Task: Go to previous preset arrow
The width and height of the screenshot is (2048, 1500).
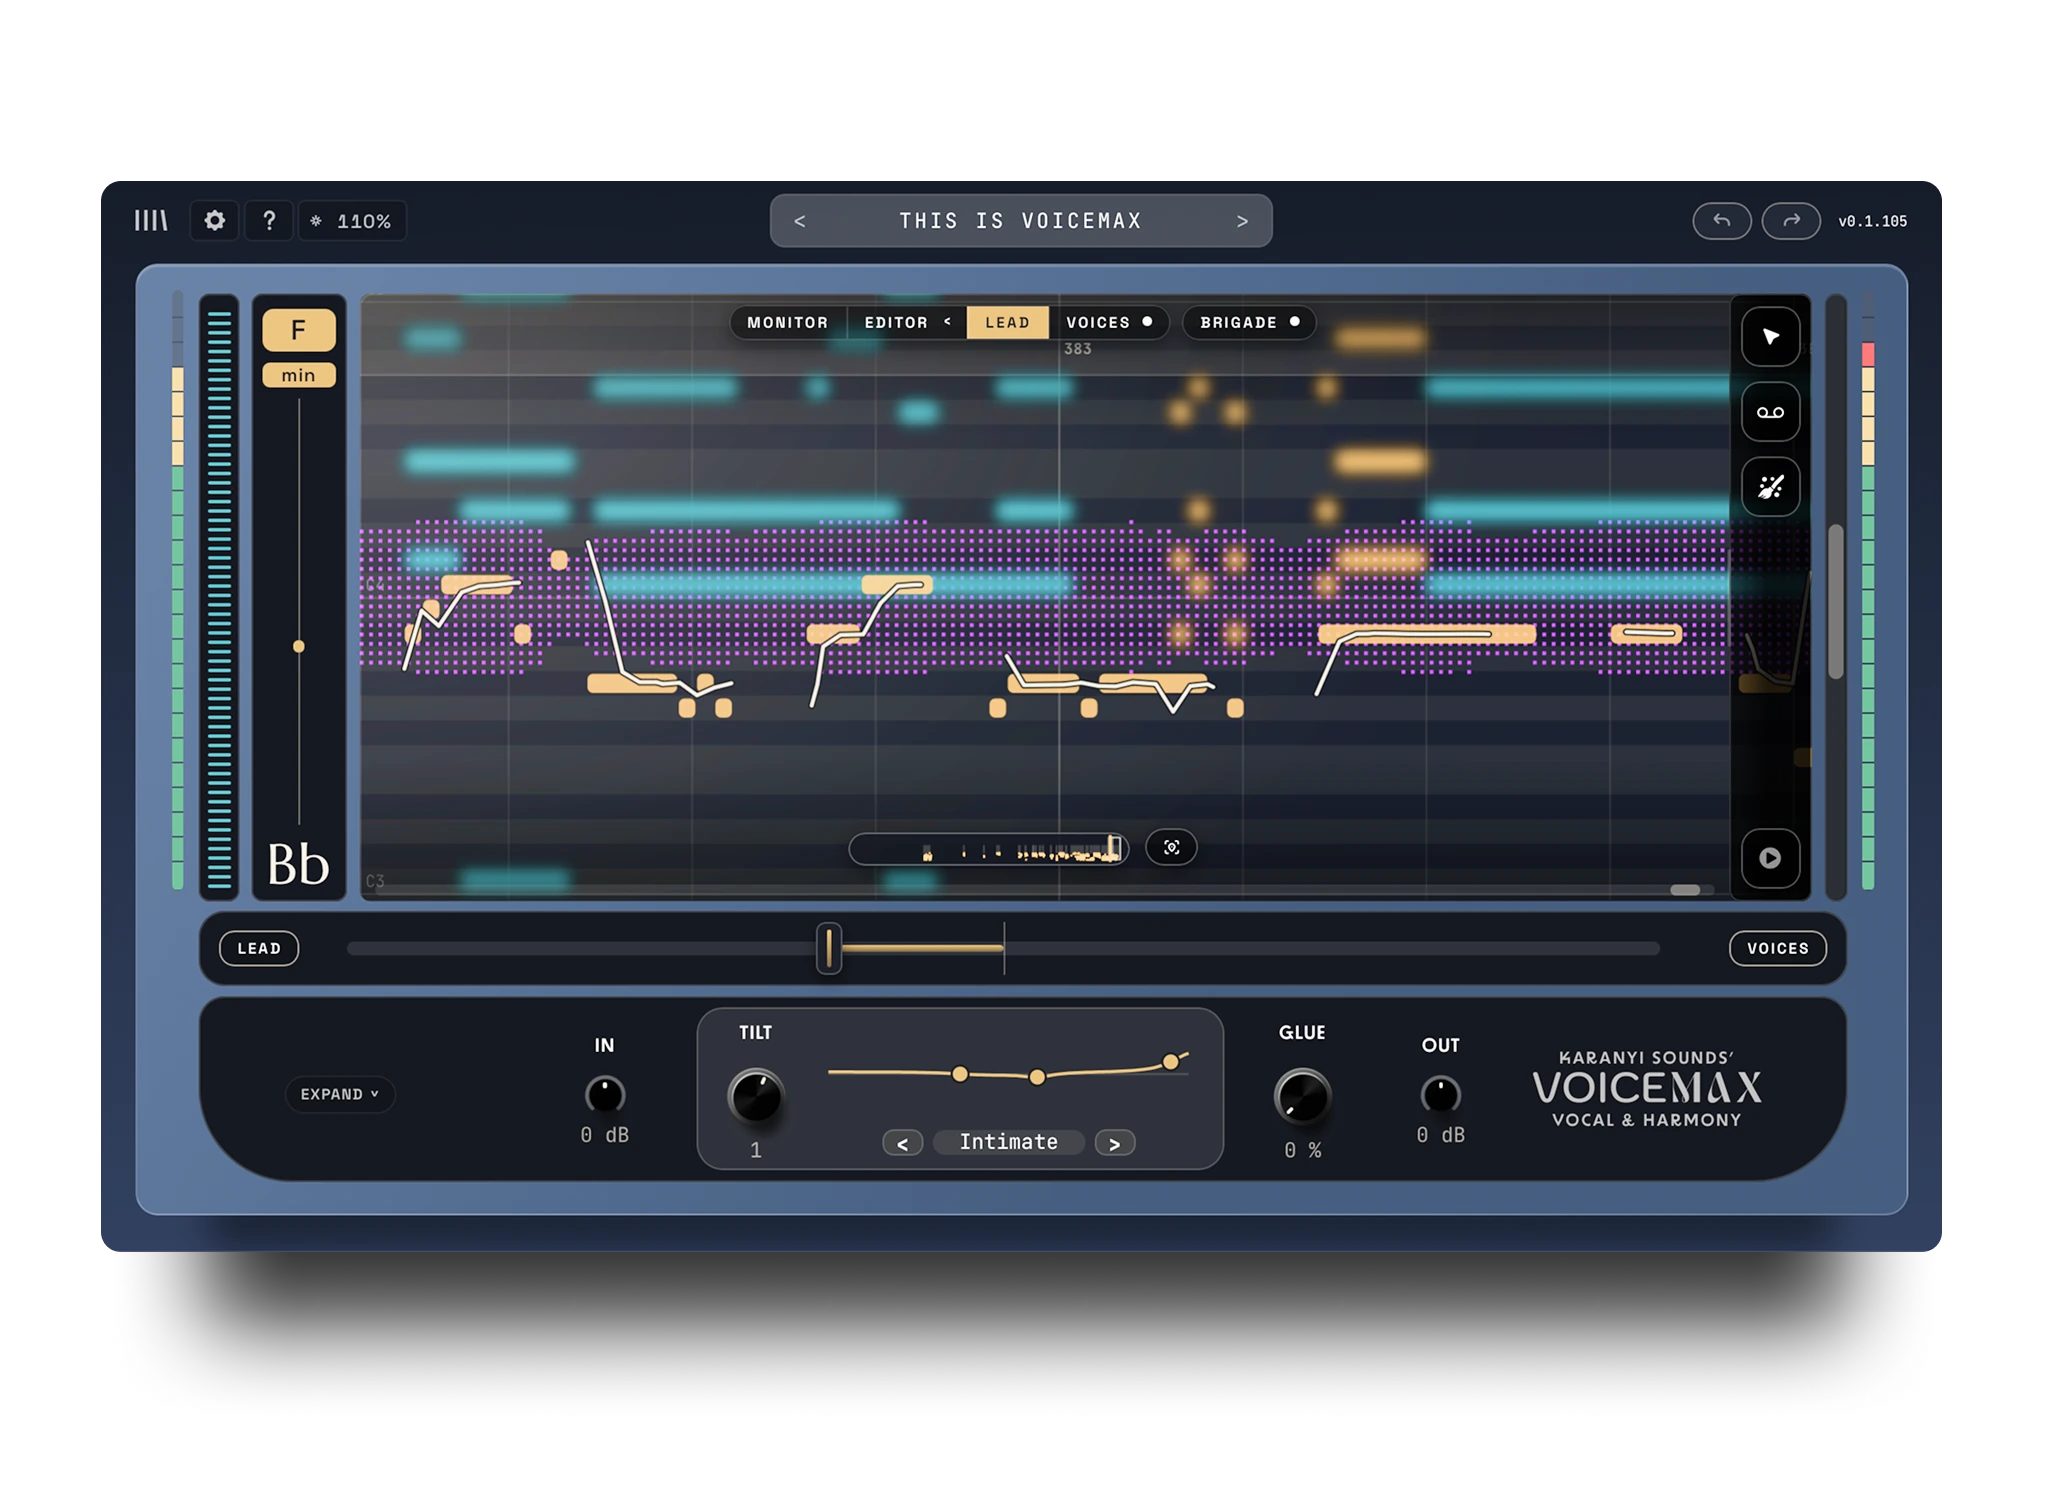Action: coord(799,221)
